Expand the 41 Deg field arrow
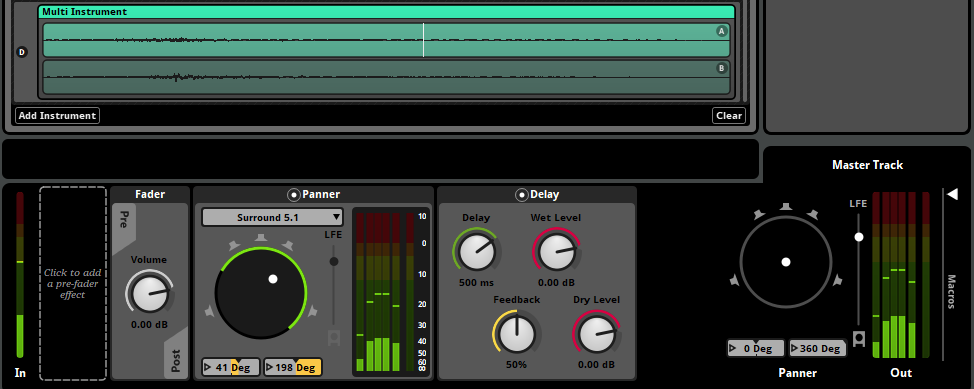The width and height of the screenshot is (974, 389). (x=207, y=367)
